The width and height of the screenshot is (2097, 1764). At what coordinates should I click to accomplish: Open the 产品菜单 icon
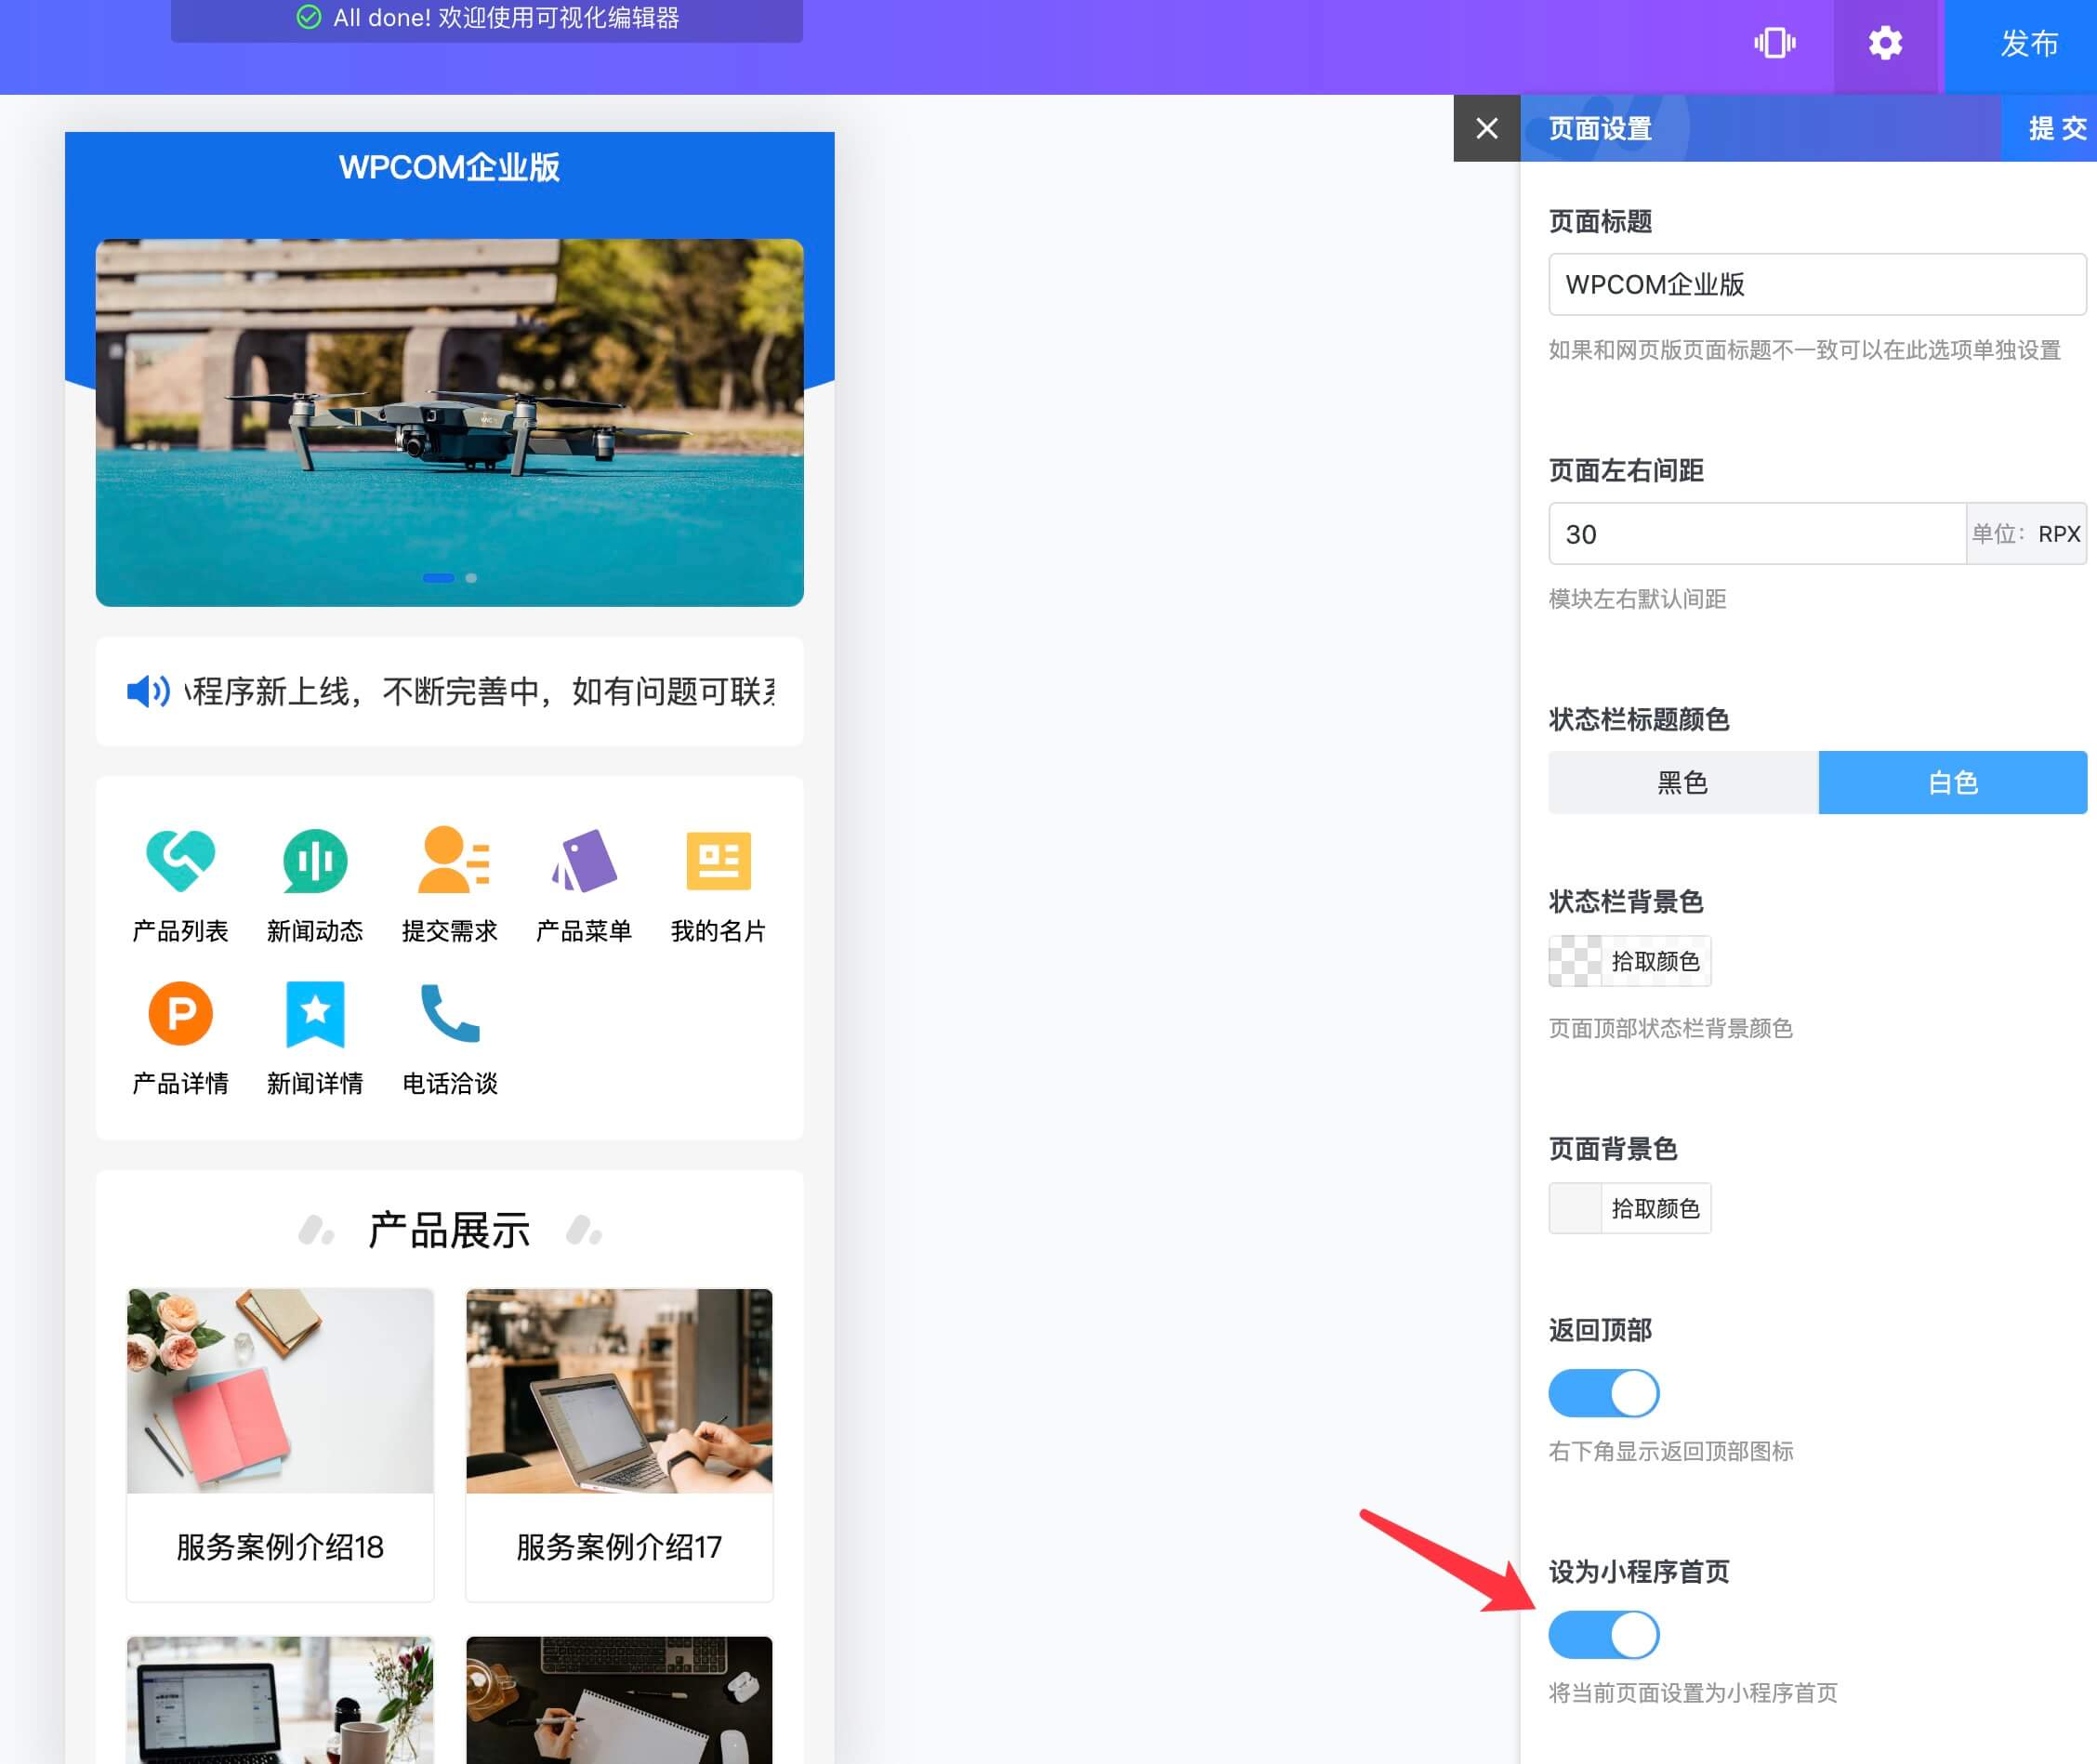tap(584, 860)
